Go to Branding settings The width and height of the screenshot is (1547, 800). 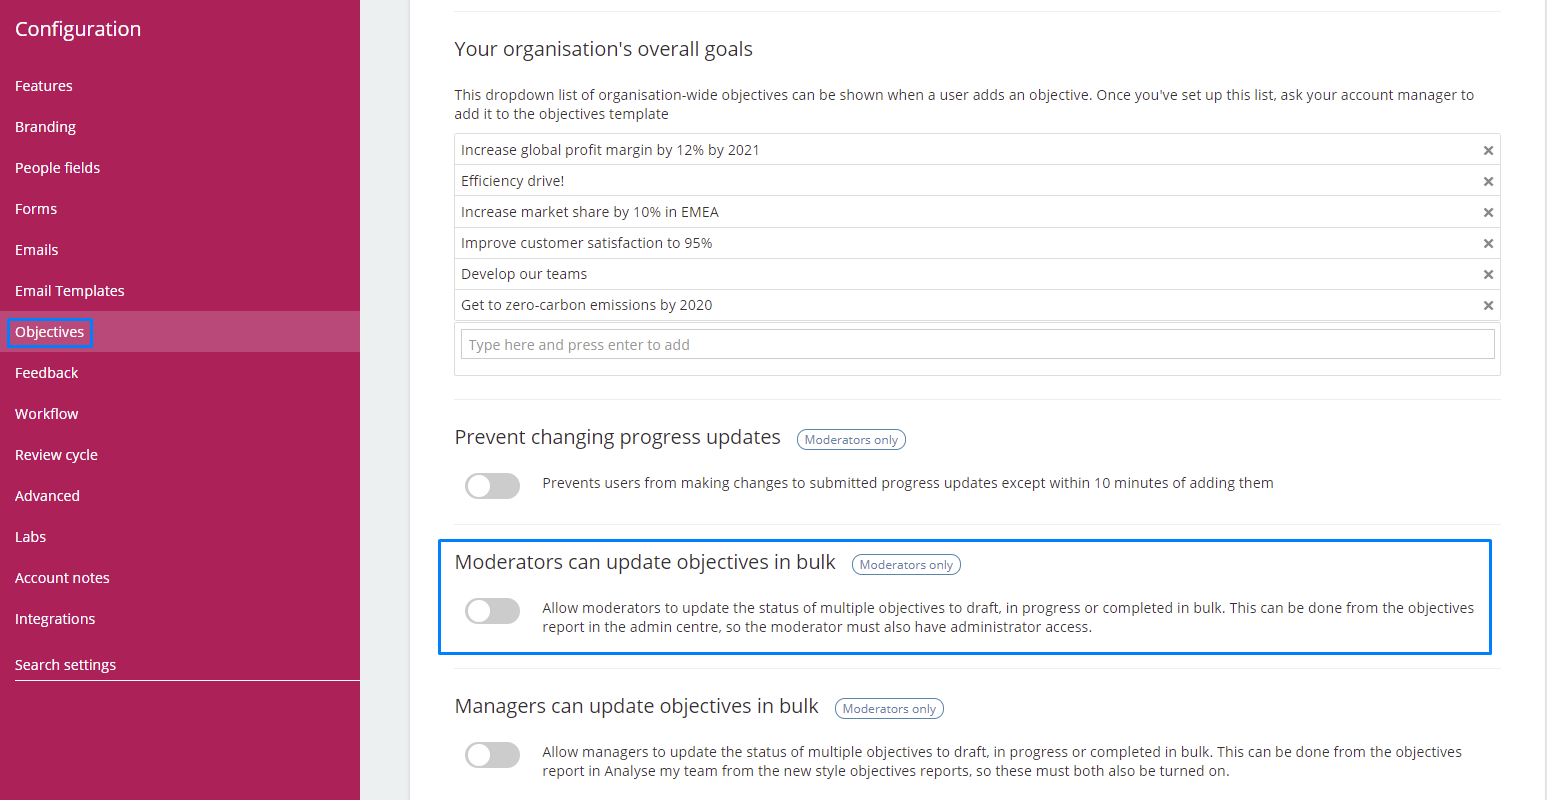click(45, 127)
